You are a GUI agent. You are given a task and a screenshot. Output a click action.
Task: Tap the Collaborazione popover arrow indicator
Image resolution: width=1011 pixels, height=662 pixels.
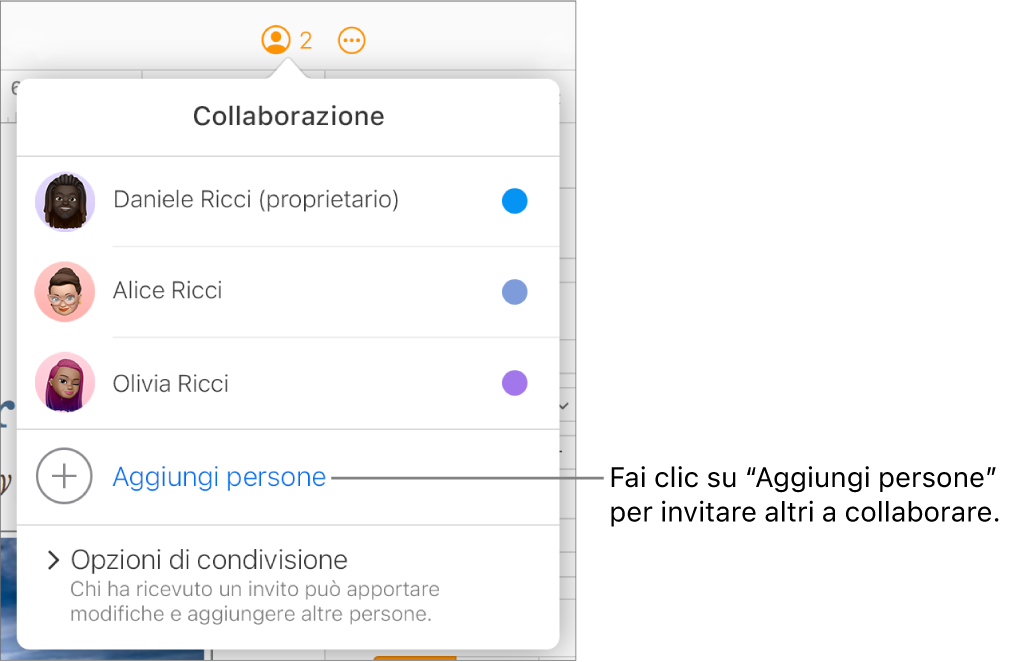click(287, 70)
